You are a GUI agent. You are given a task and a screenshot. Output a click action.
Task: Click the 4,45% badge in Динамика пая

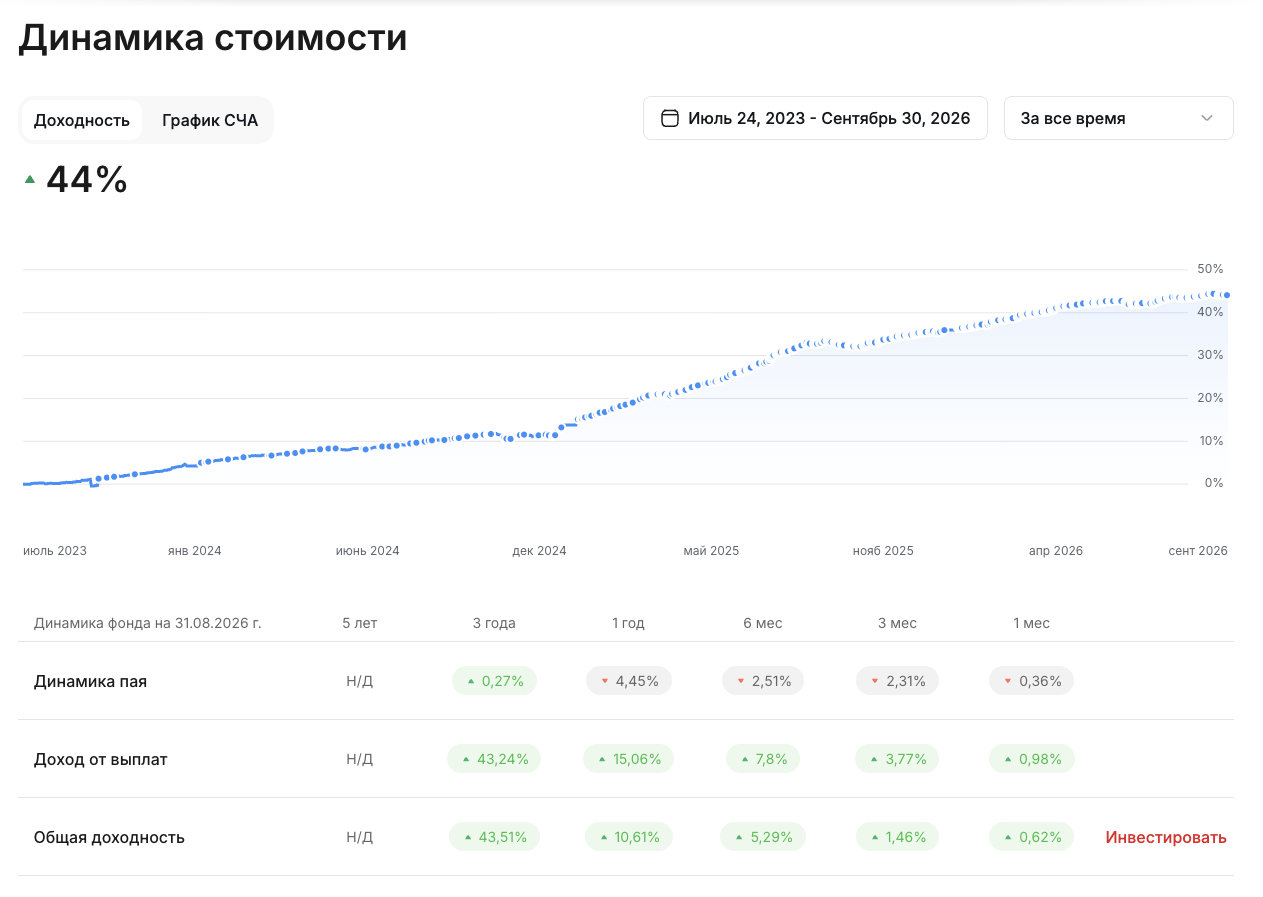[629, 681]
